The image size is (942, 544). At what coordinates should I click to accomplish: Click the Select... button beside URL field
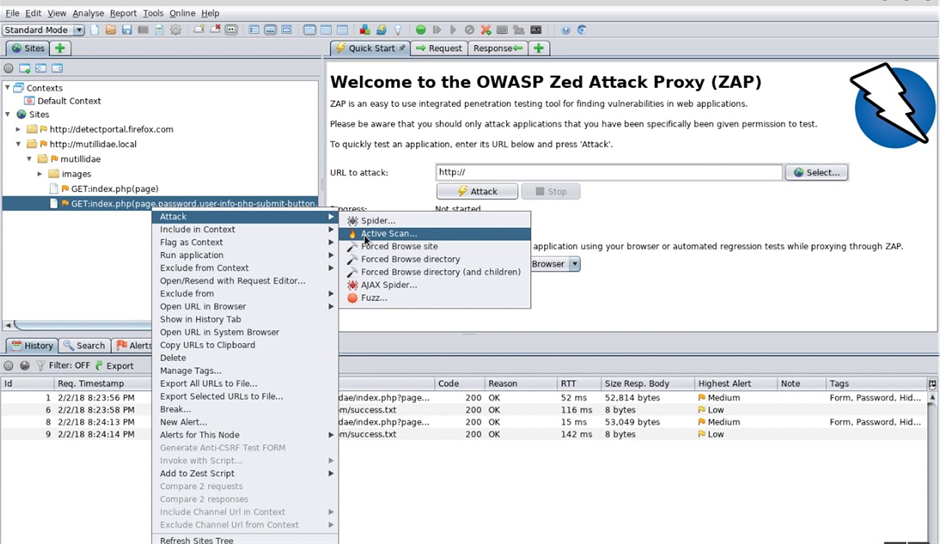(816, 172)
